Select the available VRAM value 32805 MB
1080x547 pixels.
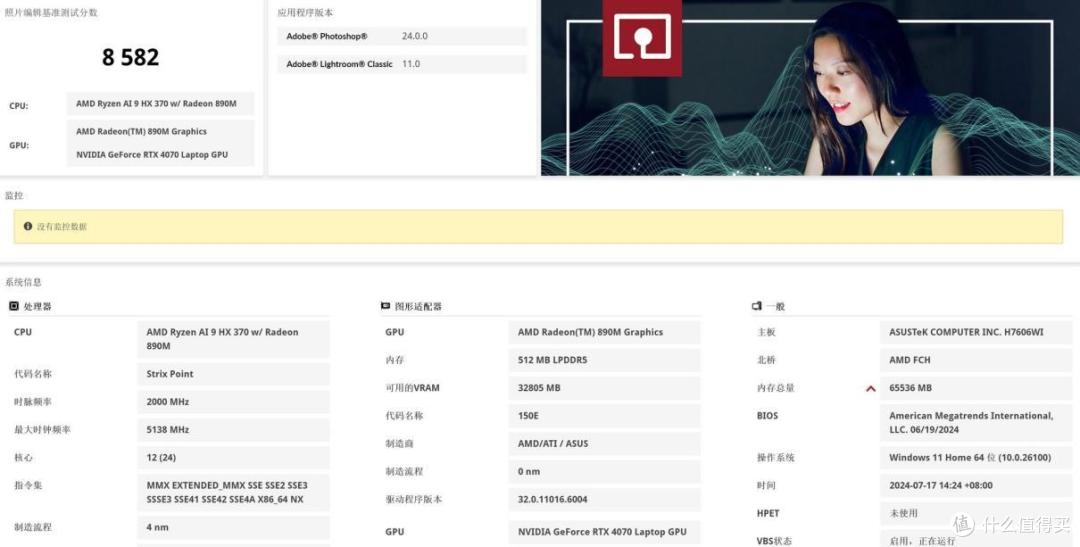(539, 388)
